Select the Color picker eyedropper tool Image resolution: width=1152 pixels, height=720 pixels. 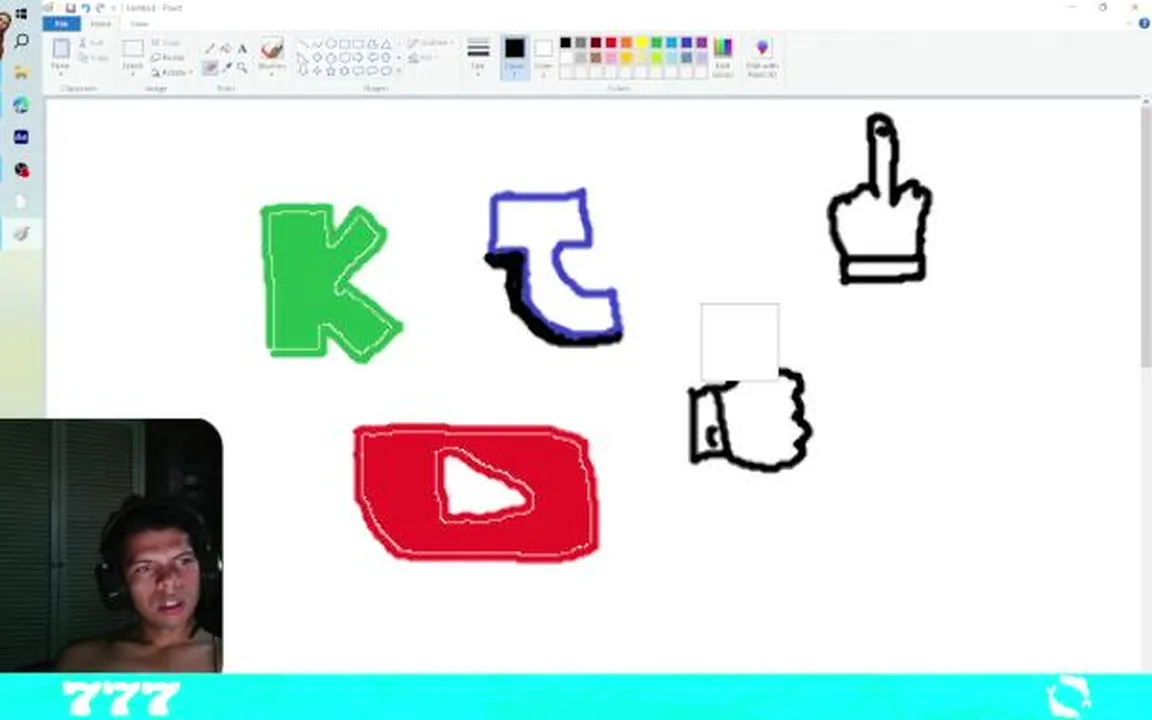click(226, 68)
